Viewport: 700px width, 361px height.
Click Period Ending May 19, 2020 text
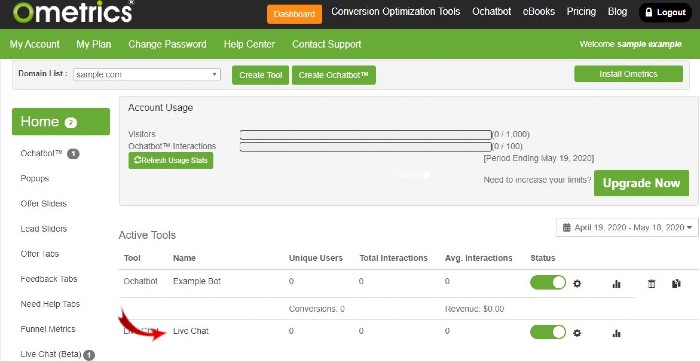pos(539,158)
